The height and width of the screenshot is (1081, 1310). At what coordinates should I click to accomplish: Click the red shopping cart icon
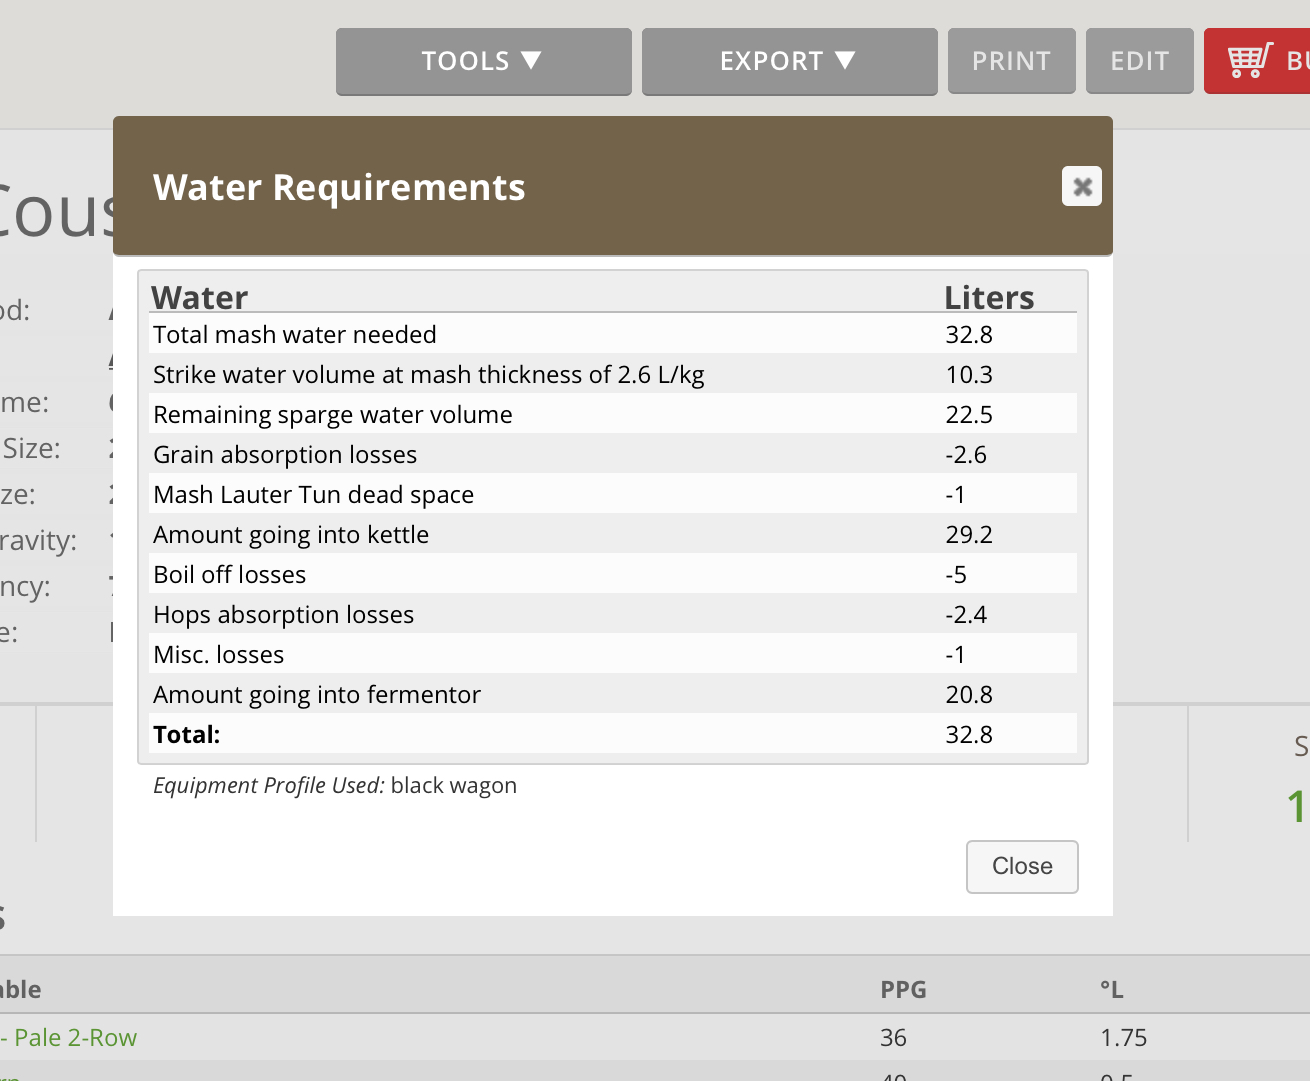tap(1249, 61)
